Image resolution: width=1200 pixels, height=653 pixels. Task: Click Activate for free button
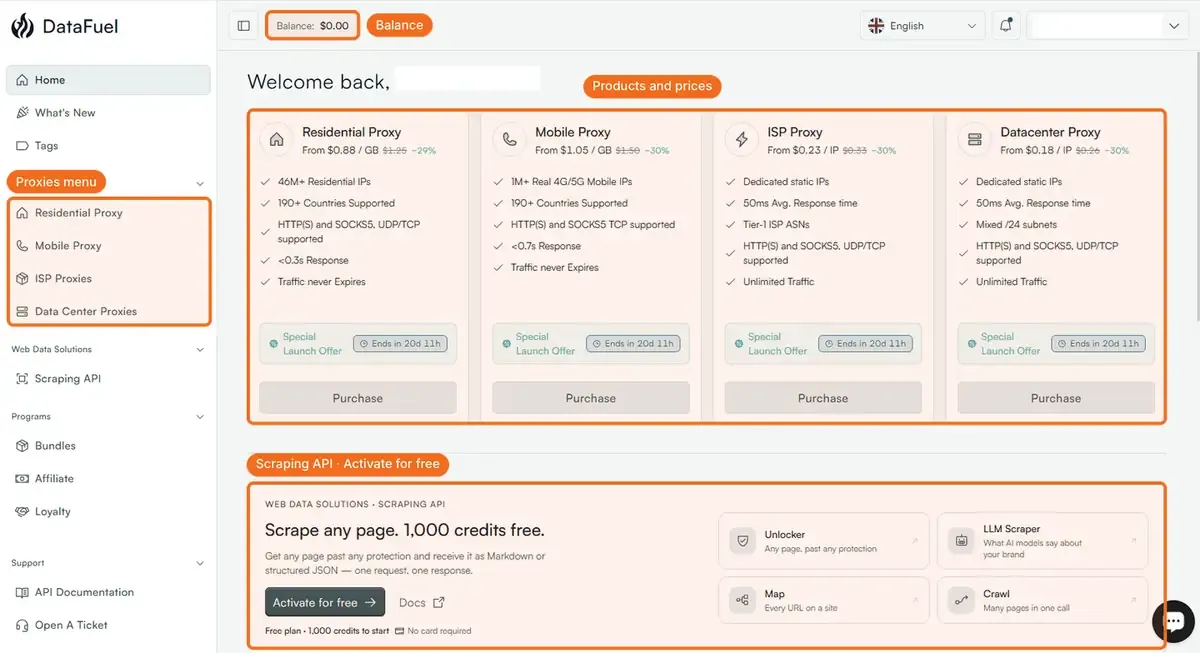pos(325,602)
